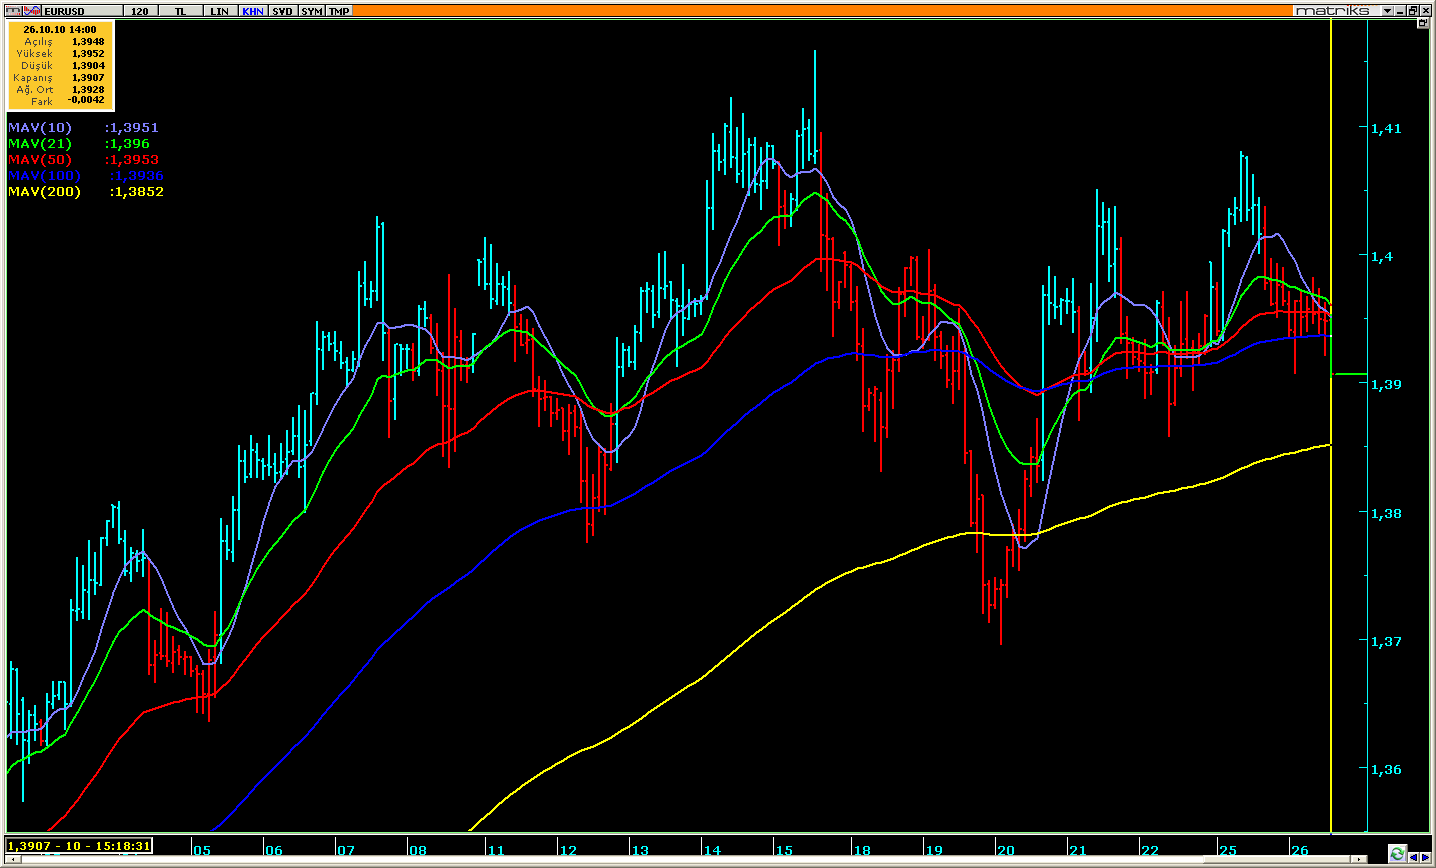Click the ruler icon in top-left corner

[x=13, y=10]
